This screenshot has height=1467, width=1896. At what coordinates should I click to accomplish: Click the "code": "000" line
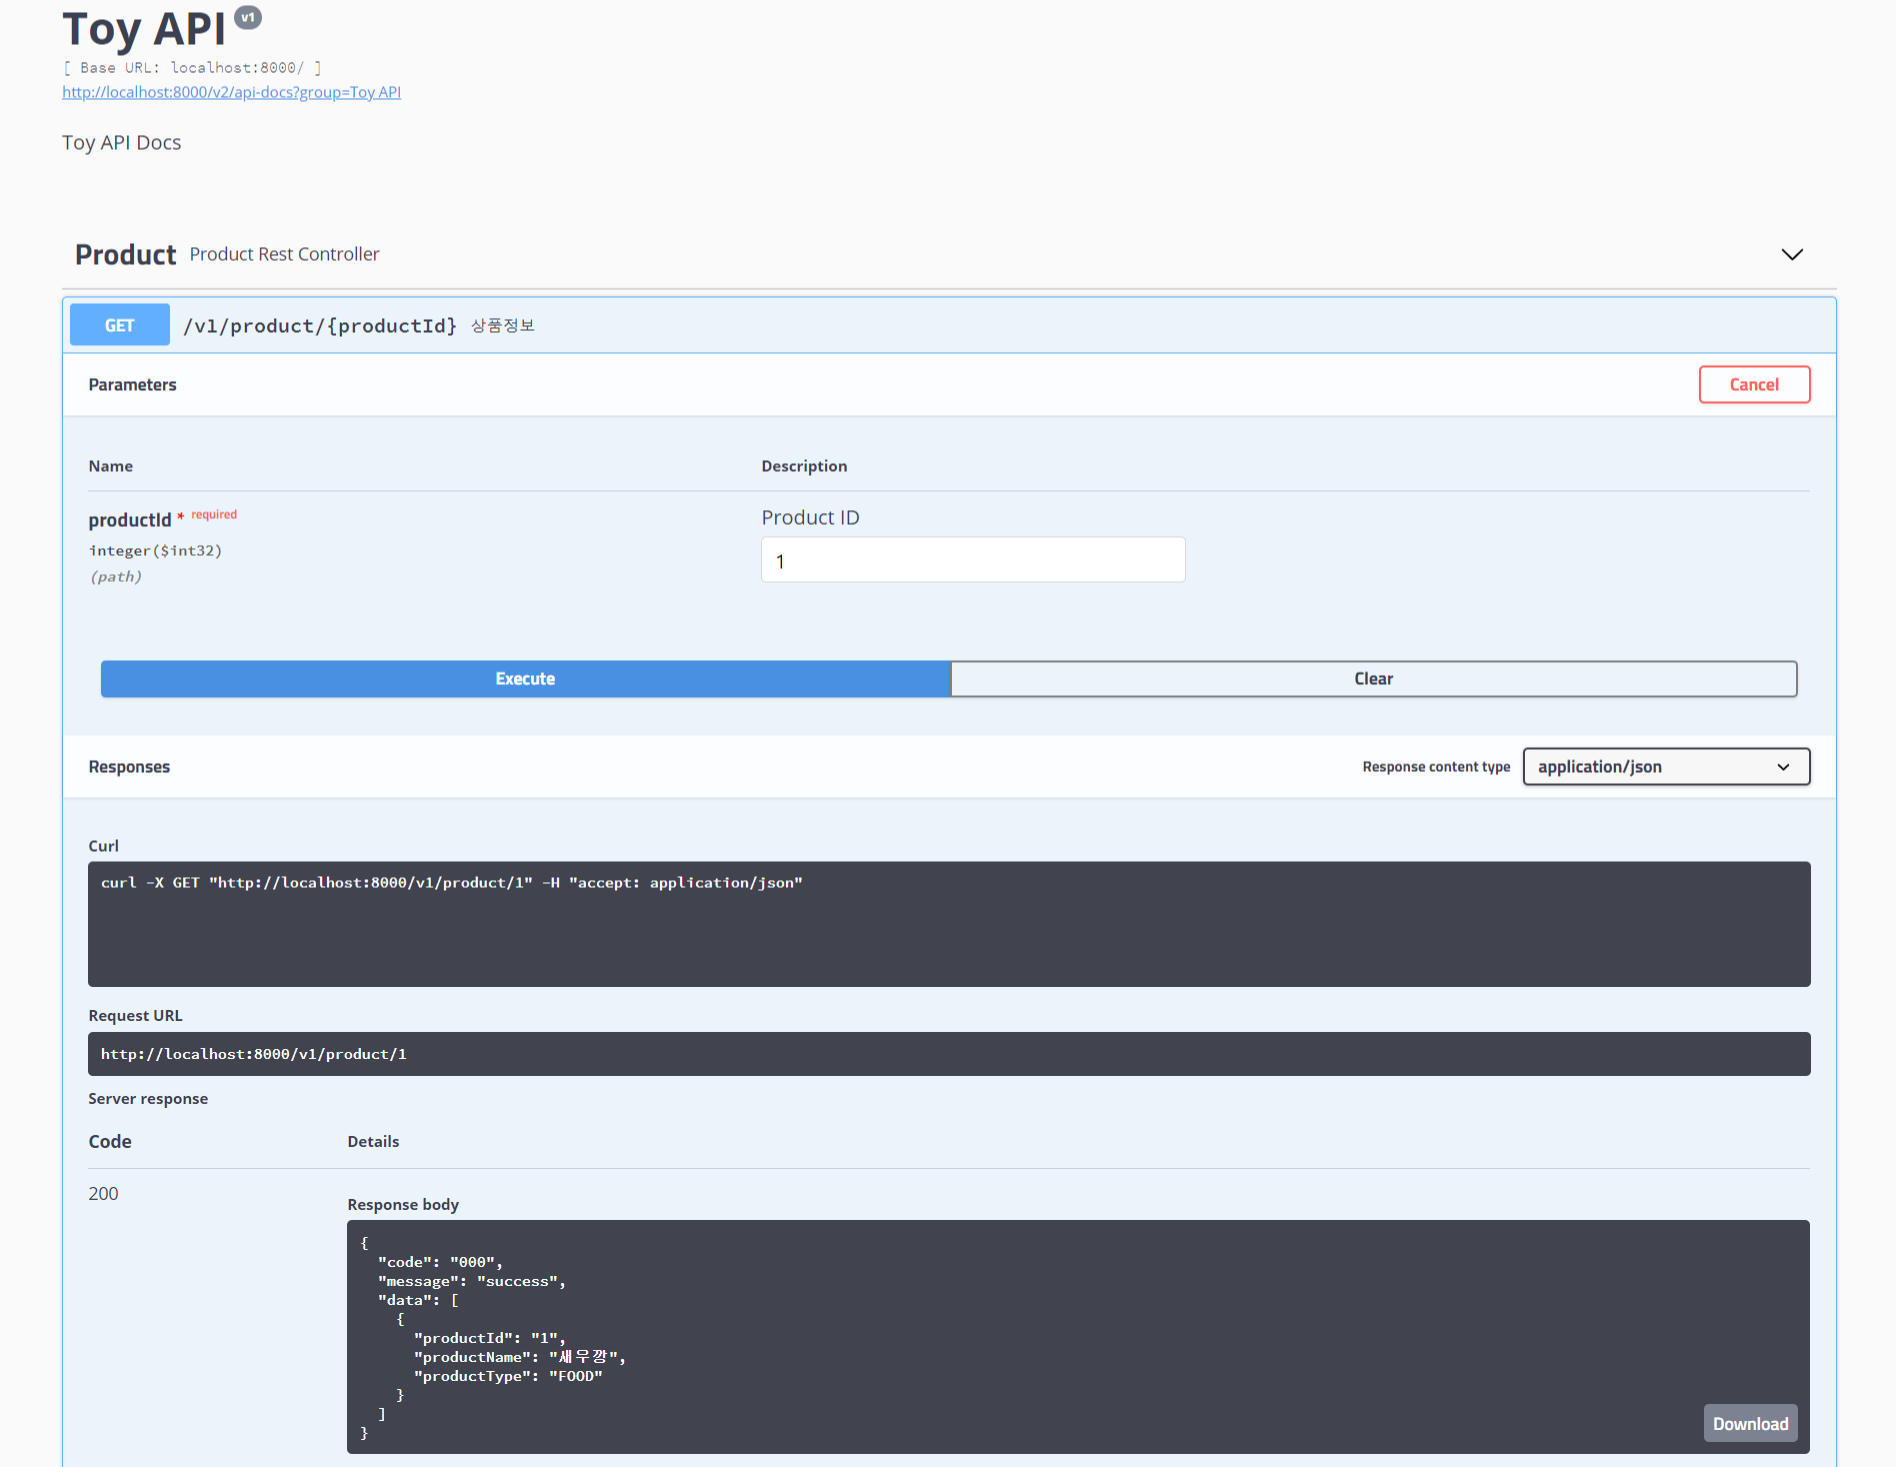(440, 1263)
